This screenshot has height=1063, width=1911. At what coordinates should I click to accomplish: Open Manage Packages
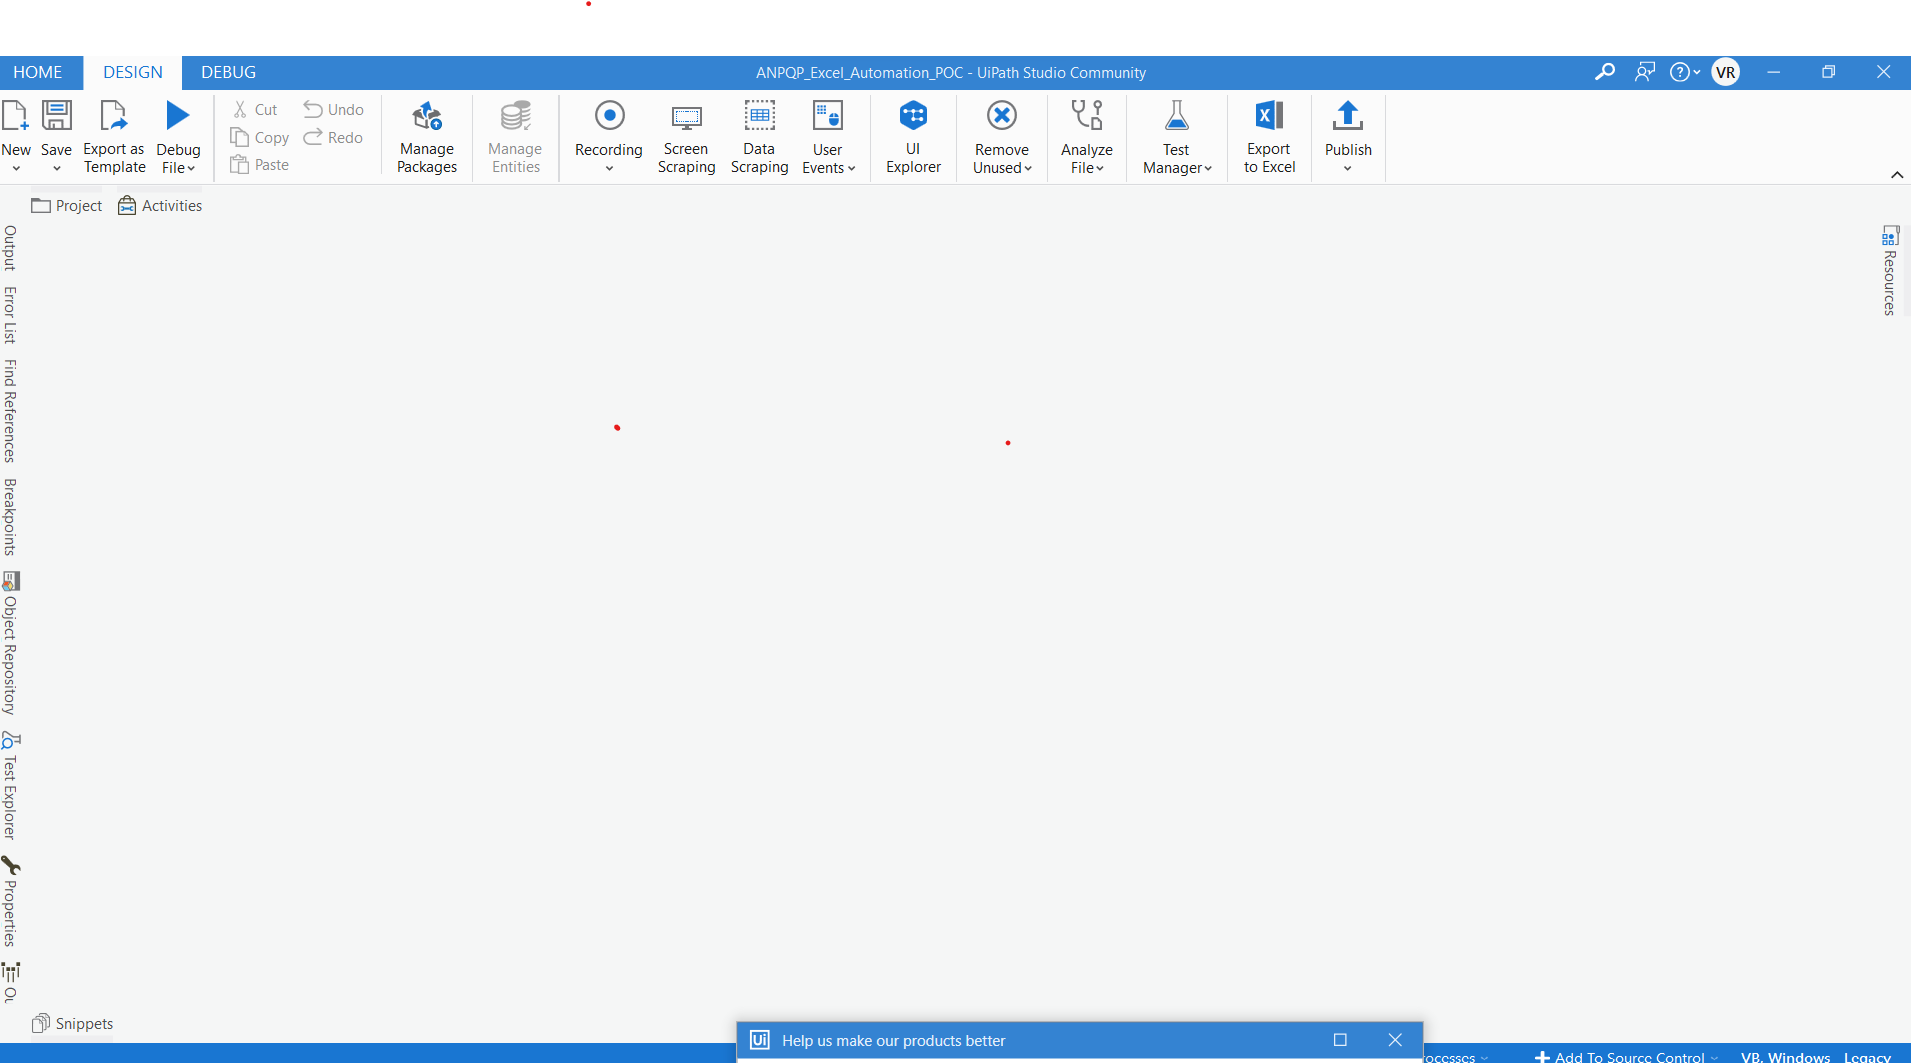pyautogui.click(x=426, y=137)
